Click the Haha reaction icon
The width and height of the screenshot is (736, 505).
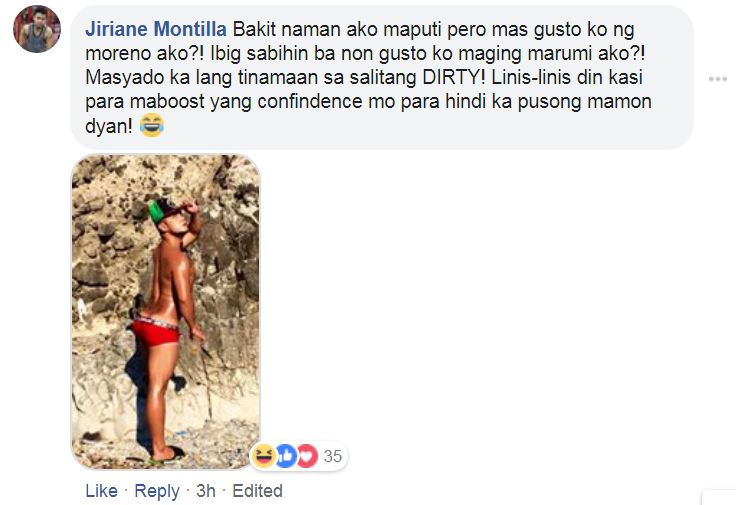264,455
